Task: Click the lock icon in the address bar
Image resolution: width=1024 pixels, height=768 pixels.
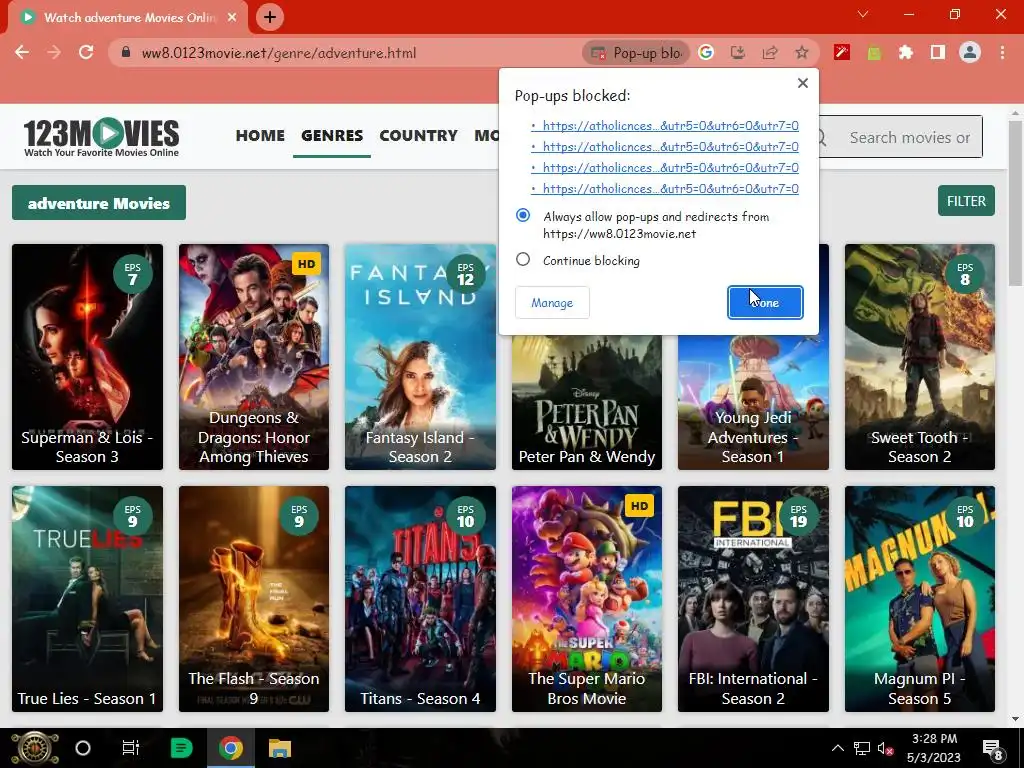Action: [126, 52]
